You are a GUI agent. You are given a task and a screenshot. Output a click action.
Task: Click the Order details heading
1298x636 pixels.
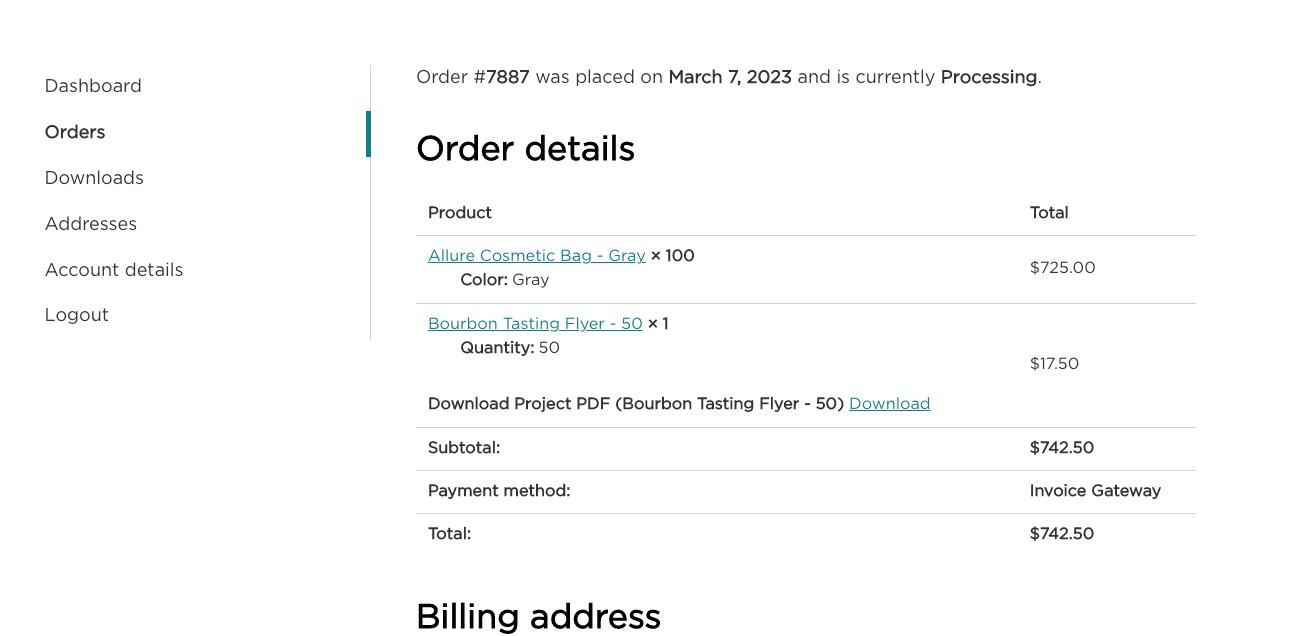pos(525,149)
